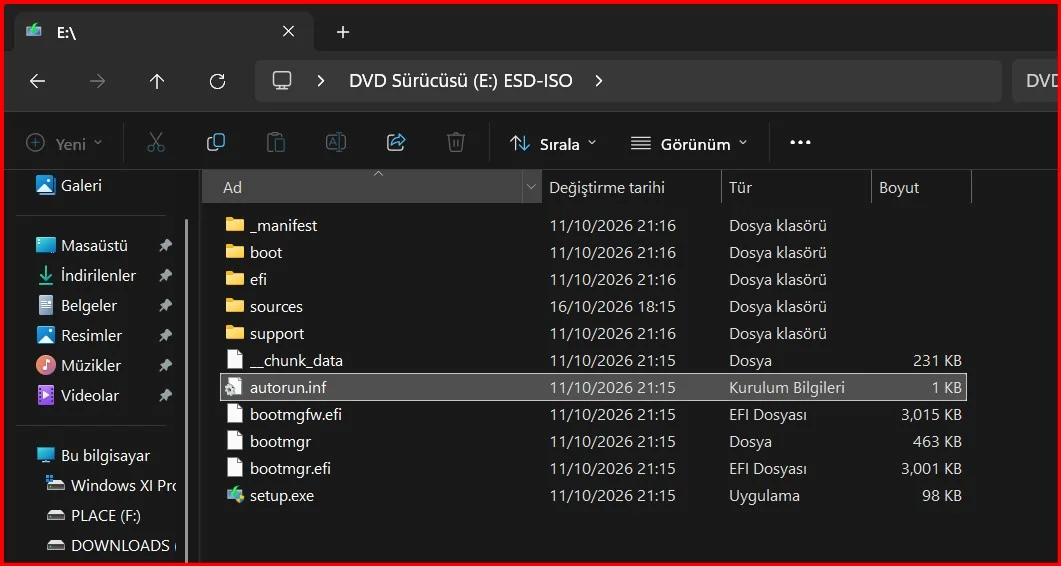Expand chevron after the This PC icon
This screenshot has height=566, width=1061.
[x=321, y=81]
